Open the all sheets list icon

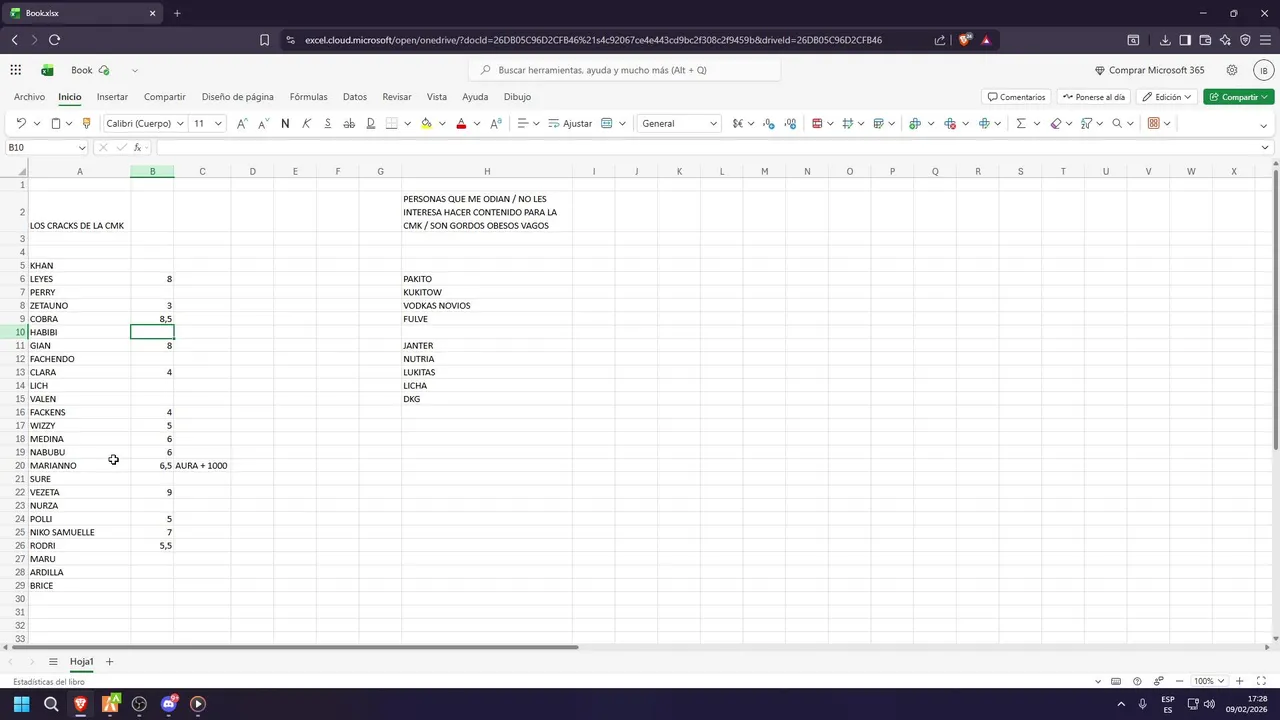pos(53,662)
